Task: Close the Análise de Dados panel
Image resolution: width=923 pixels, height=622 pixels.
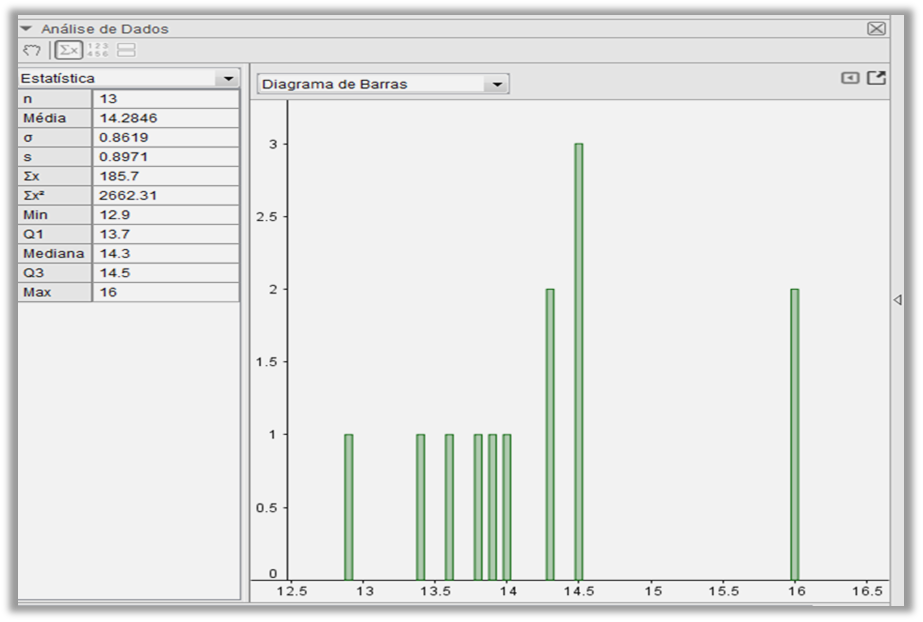Action: point(876,29)
